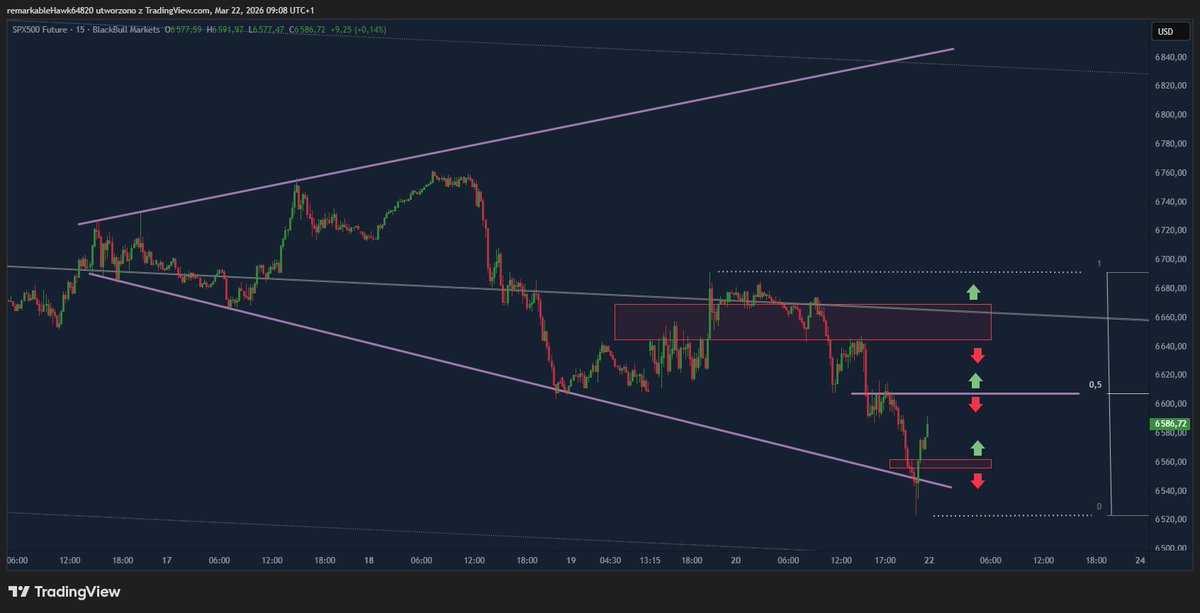This screenshot has width=1200, height=613.
Task: Click the date label 24 on time axis
Action: click(x=1139, y=561)
